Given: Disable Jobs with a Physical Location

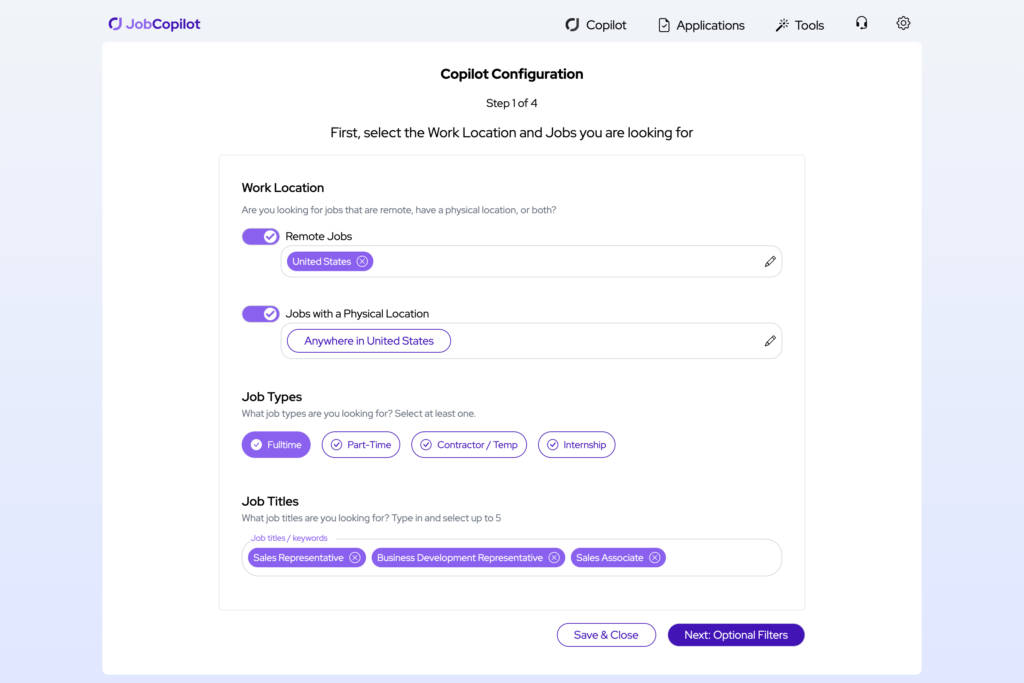Looking at the screenshot, I should [260, 314].
